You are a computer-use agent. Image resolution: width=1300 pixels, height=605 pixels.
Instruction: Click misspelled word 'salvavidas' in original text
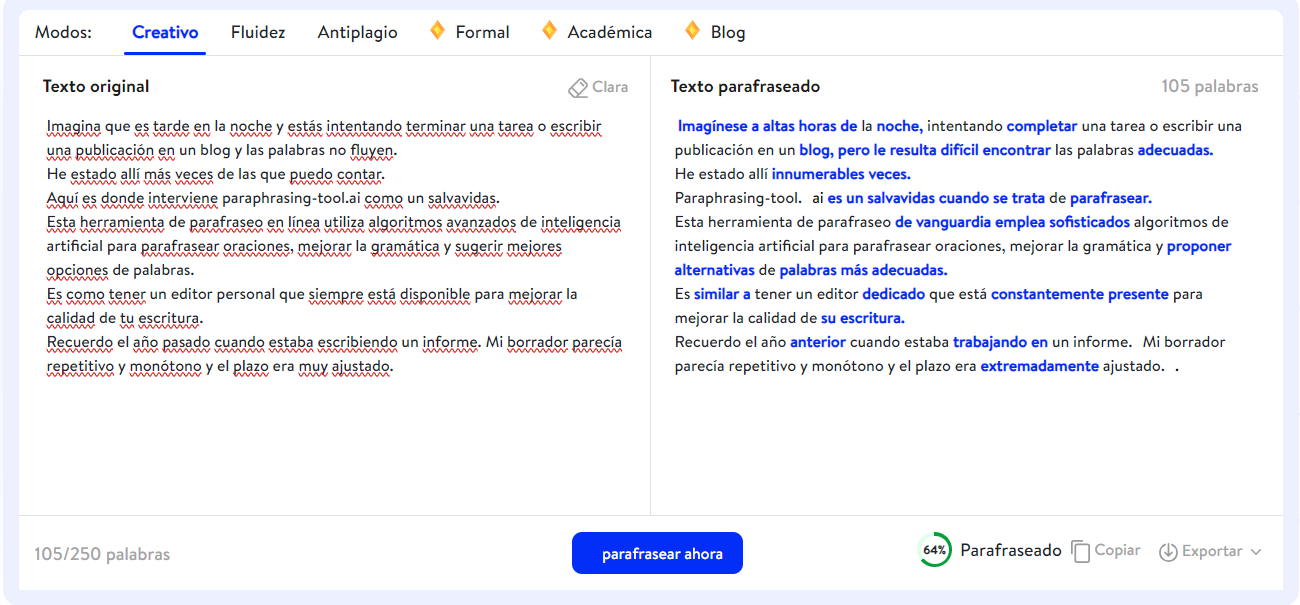tap(464, 198)
